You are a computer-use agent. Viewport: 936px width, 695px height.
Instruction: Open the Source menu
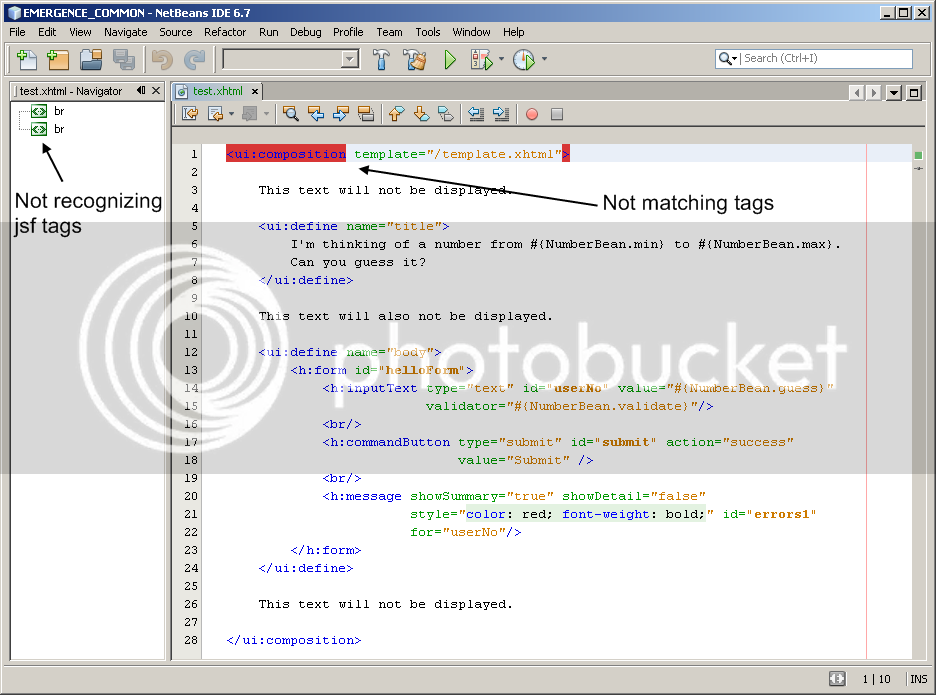[176, 32]
